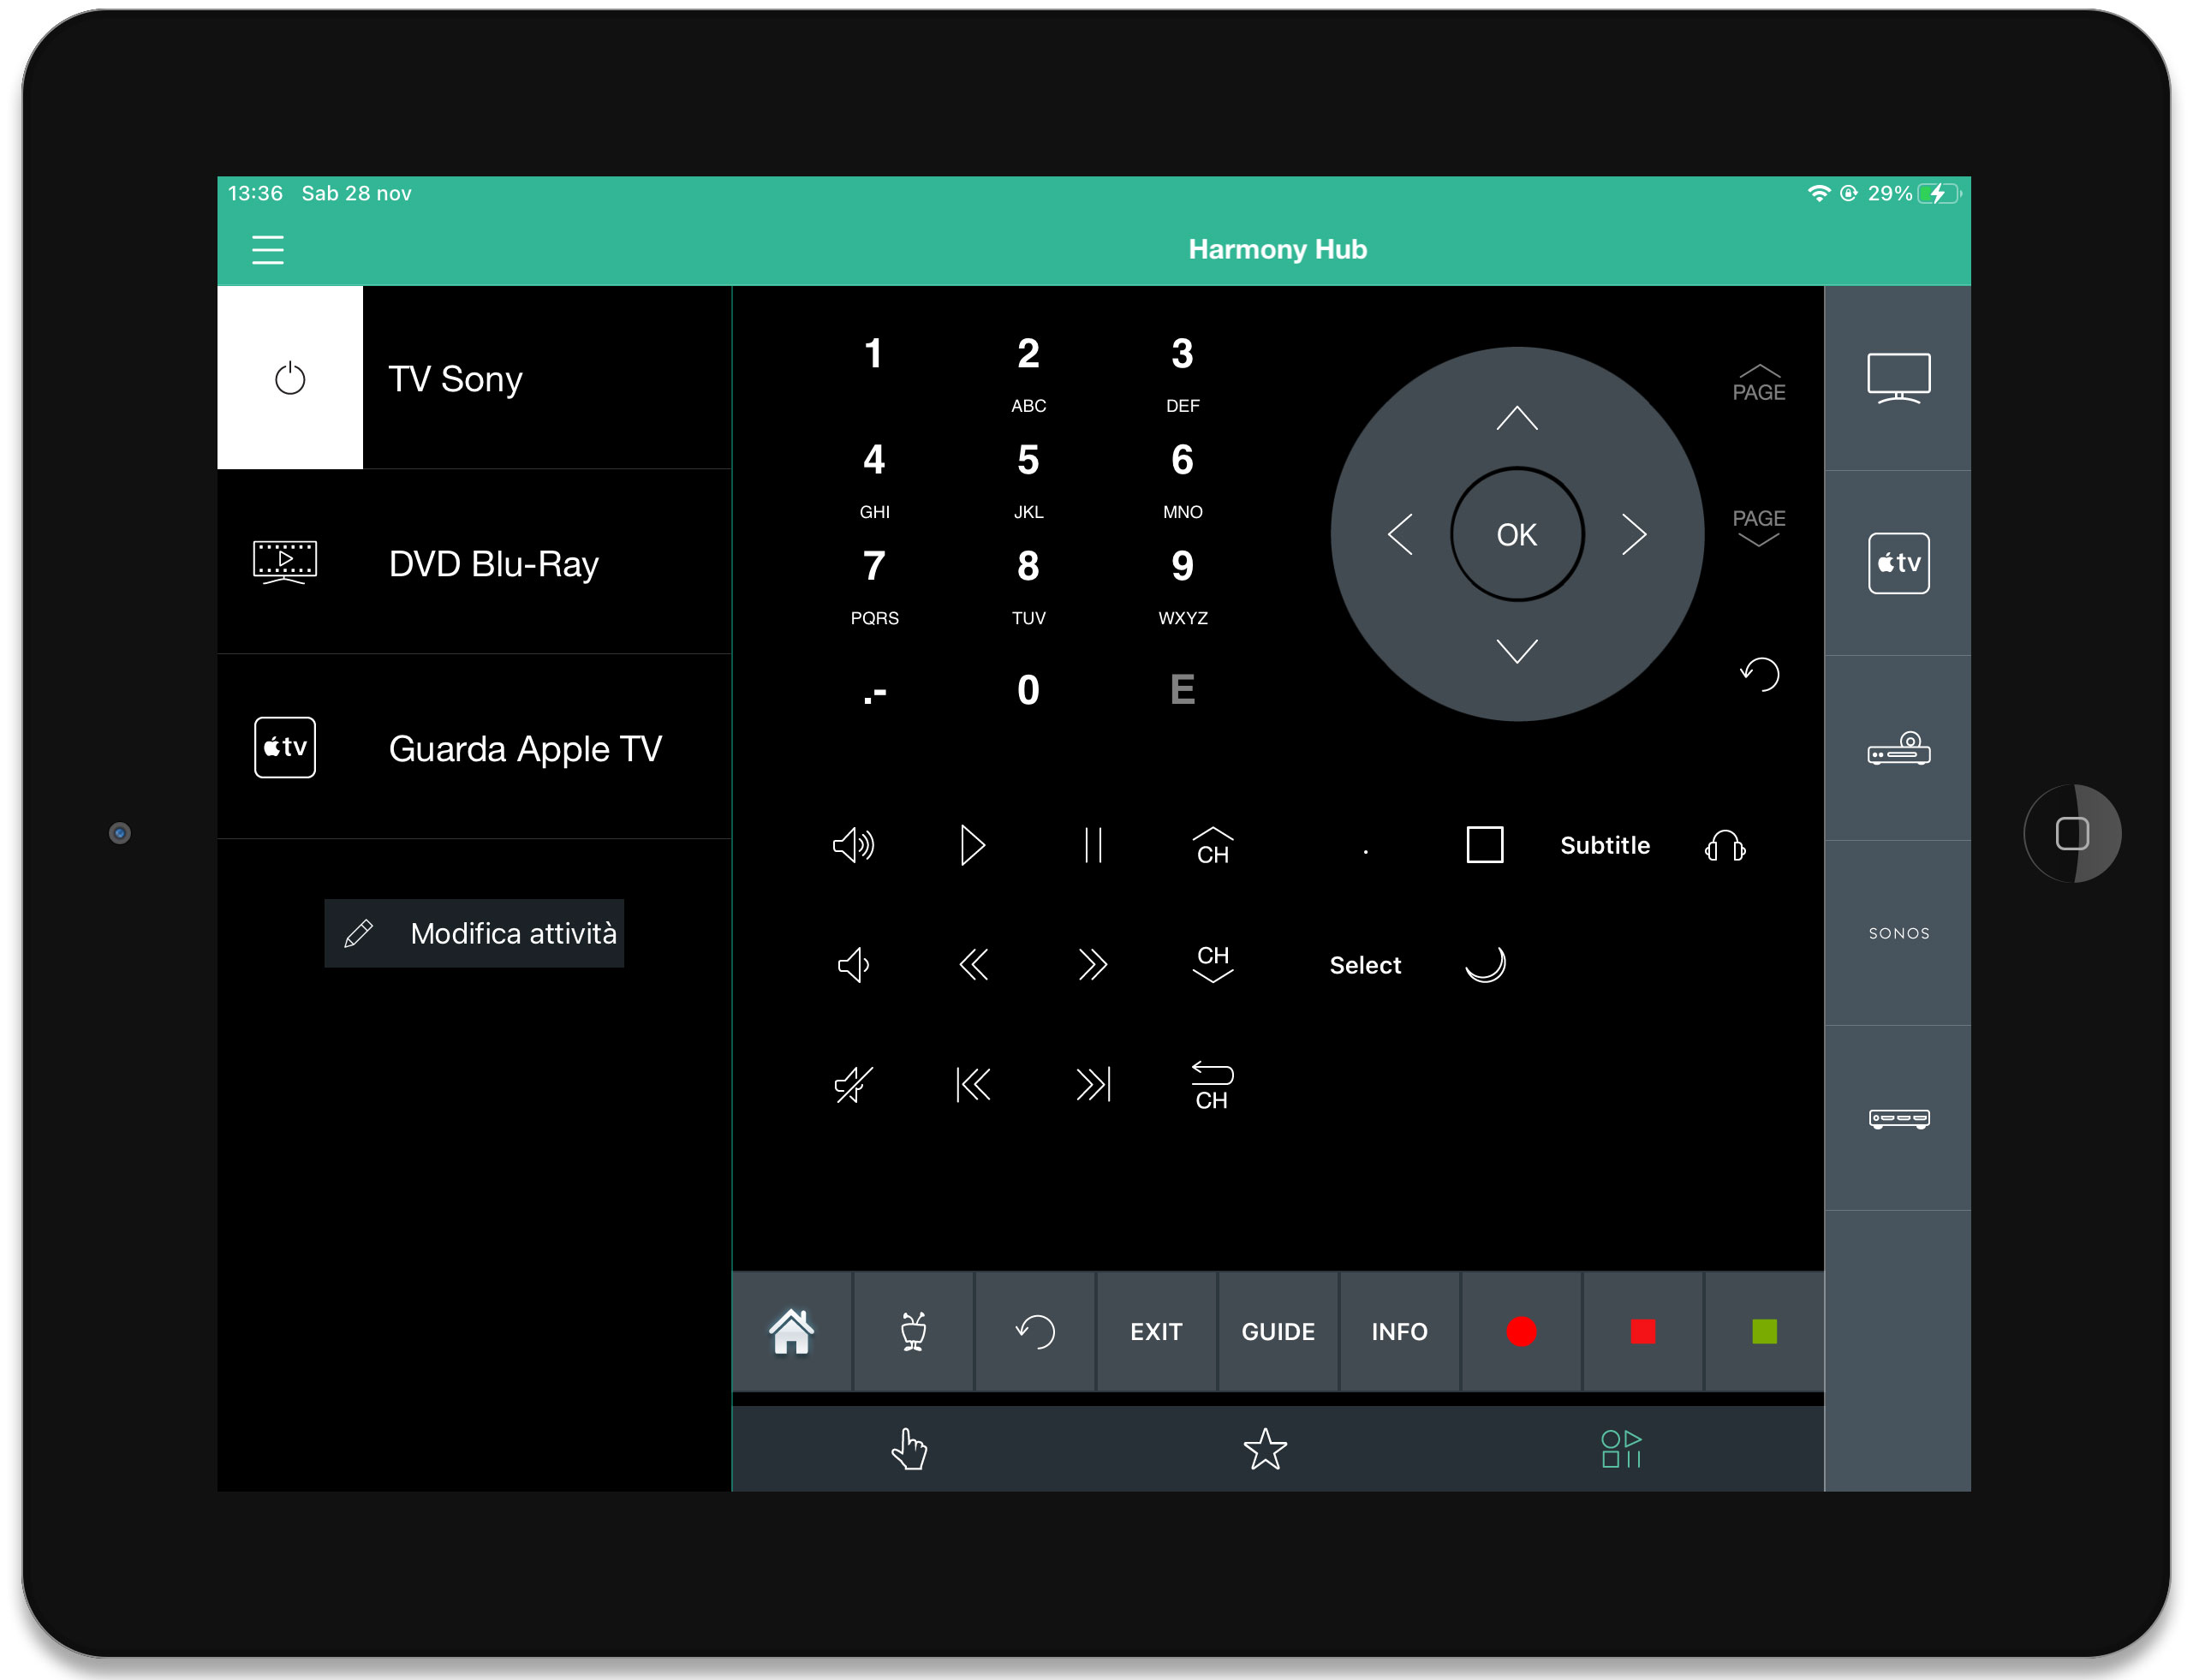Select SONOS device in sidebar
The height and width of the screenshot is (1680, 2193).
pyautogui.click(x=1898, y=933)
